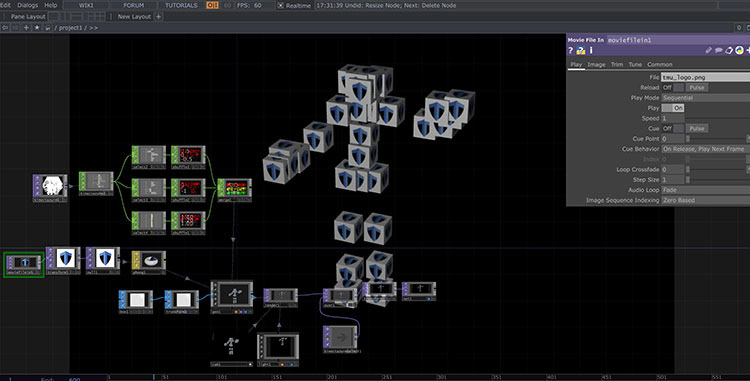Click the back arrow in network path bar

click(x=6, y=28)
